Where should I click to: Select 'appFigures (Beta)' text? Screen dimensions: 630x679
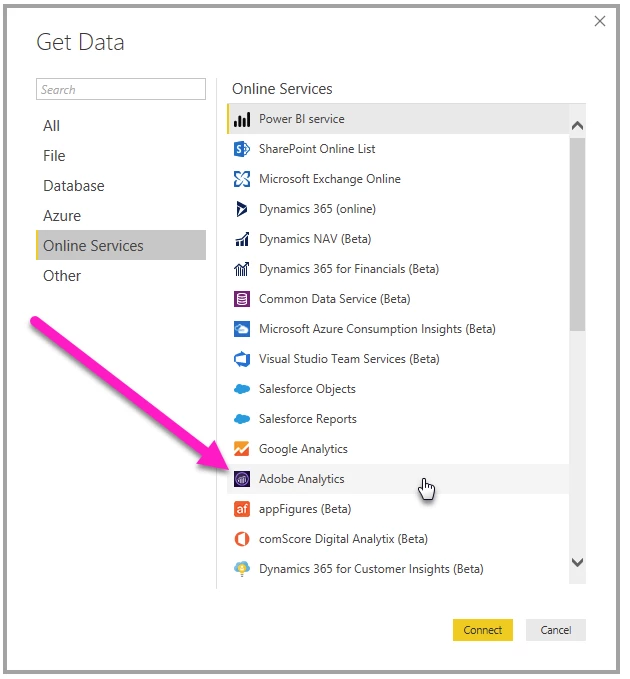(305, 509)
